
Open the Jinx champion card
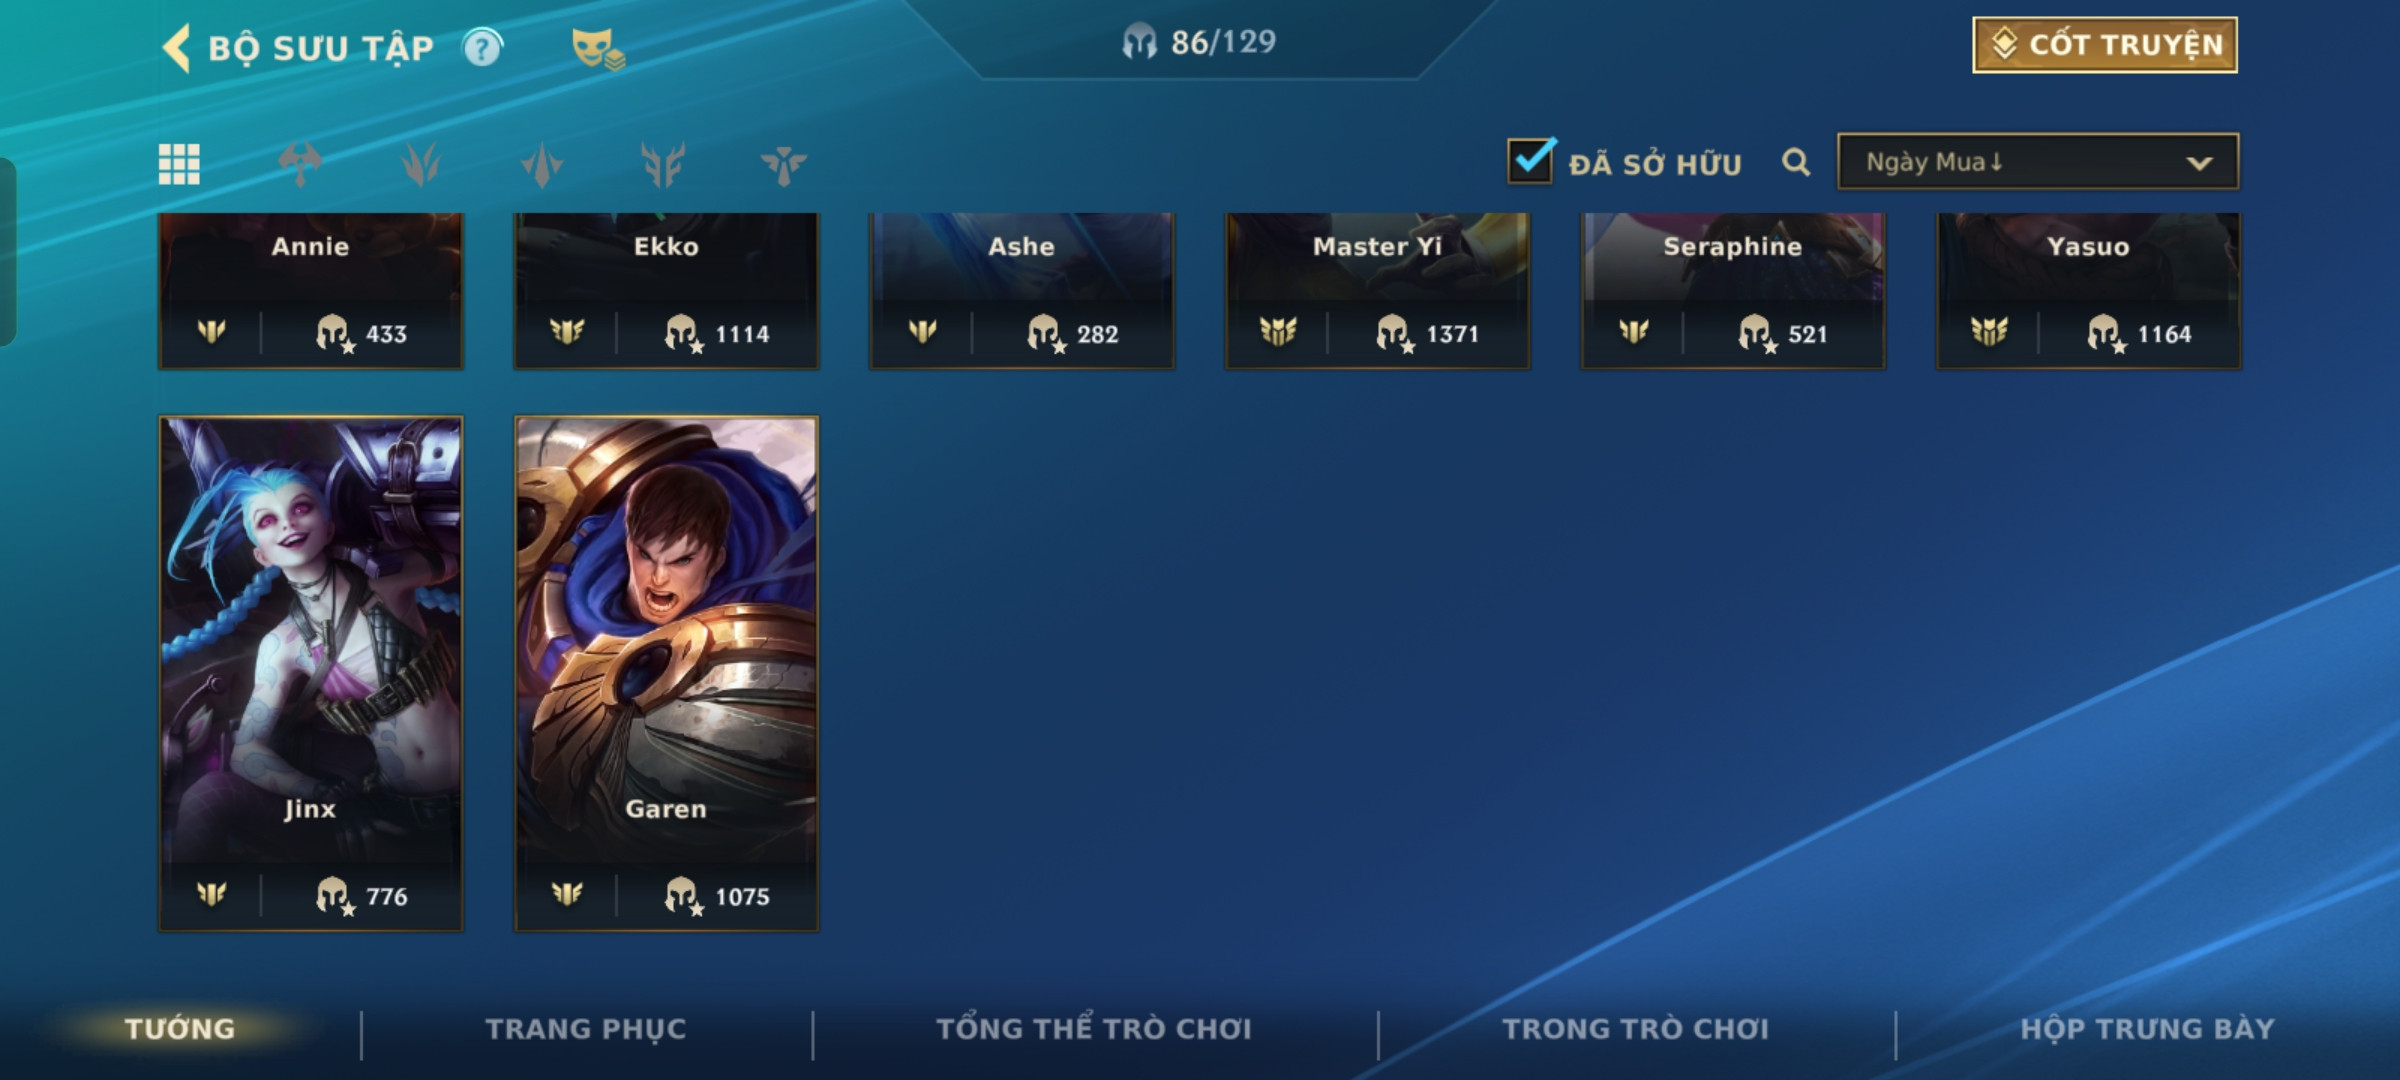(311, 674)
